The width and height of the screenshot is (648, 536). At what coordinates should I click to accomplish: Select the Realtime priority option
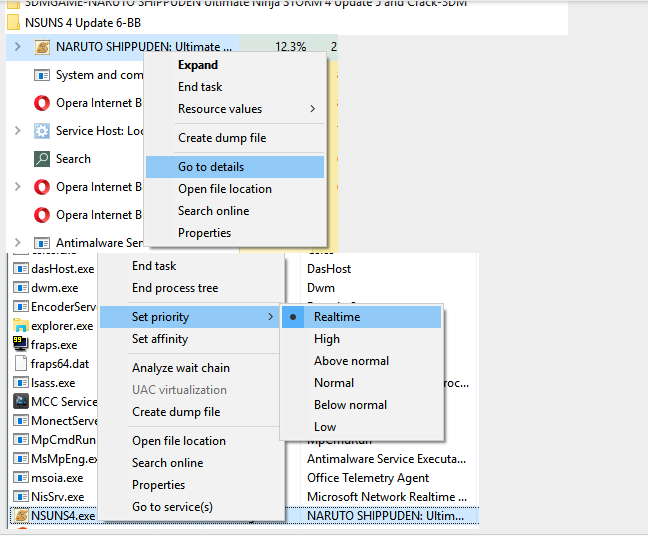[361, 317]
